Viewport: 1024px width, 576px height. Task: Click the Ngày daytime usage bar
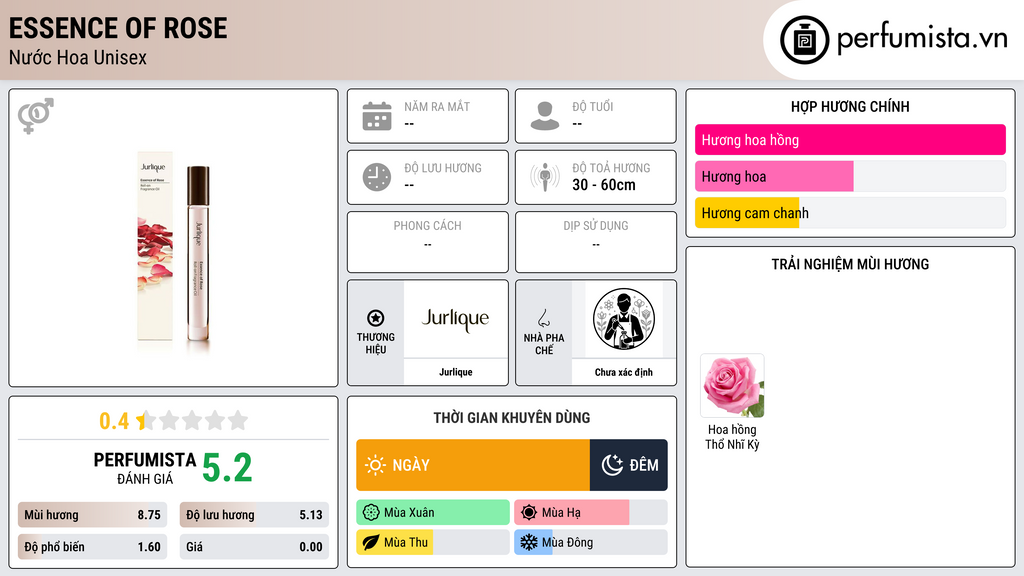coord(473,465)
